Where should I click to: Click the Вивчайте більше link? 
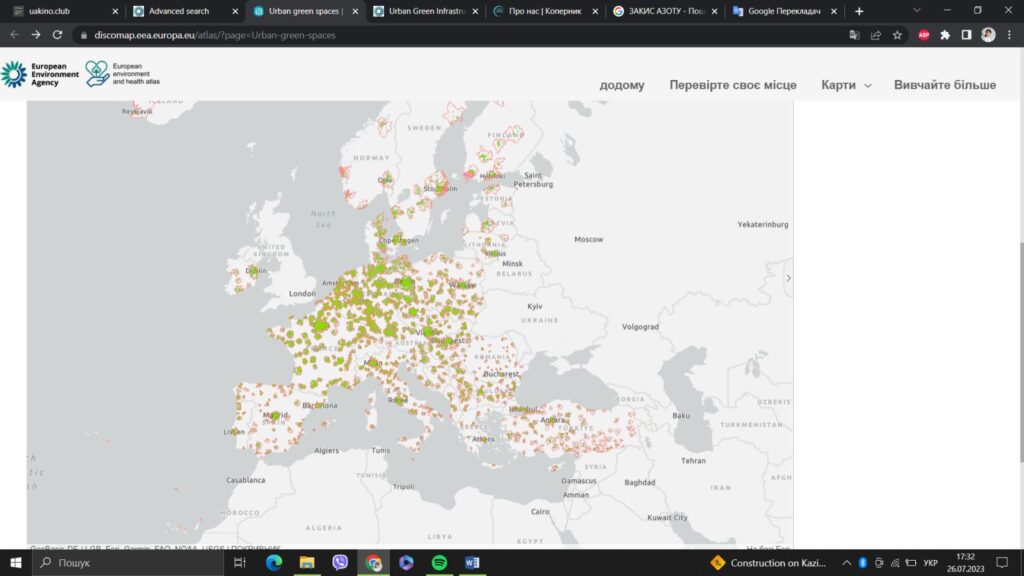(x=944, y=85)
